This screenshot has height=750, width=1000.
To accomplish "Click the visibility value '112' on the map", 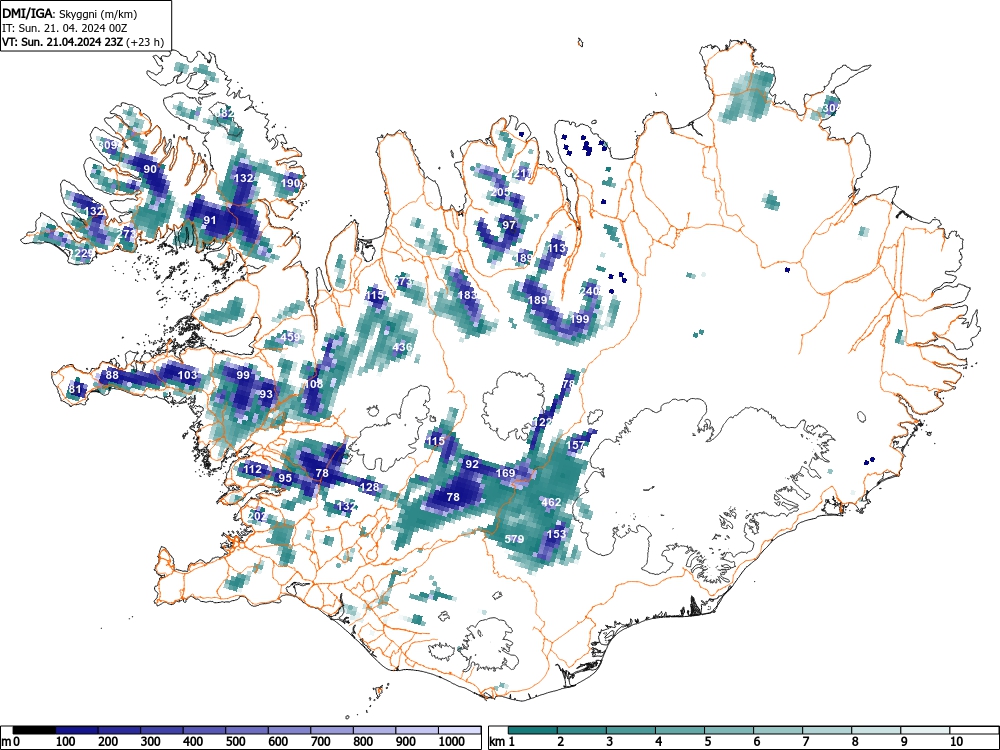I will tap(253, 469).
